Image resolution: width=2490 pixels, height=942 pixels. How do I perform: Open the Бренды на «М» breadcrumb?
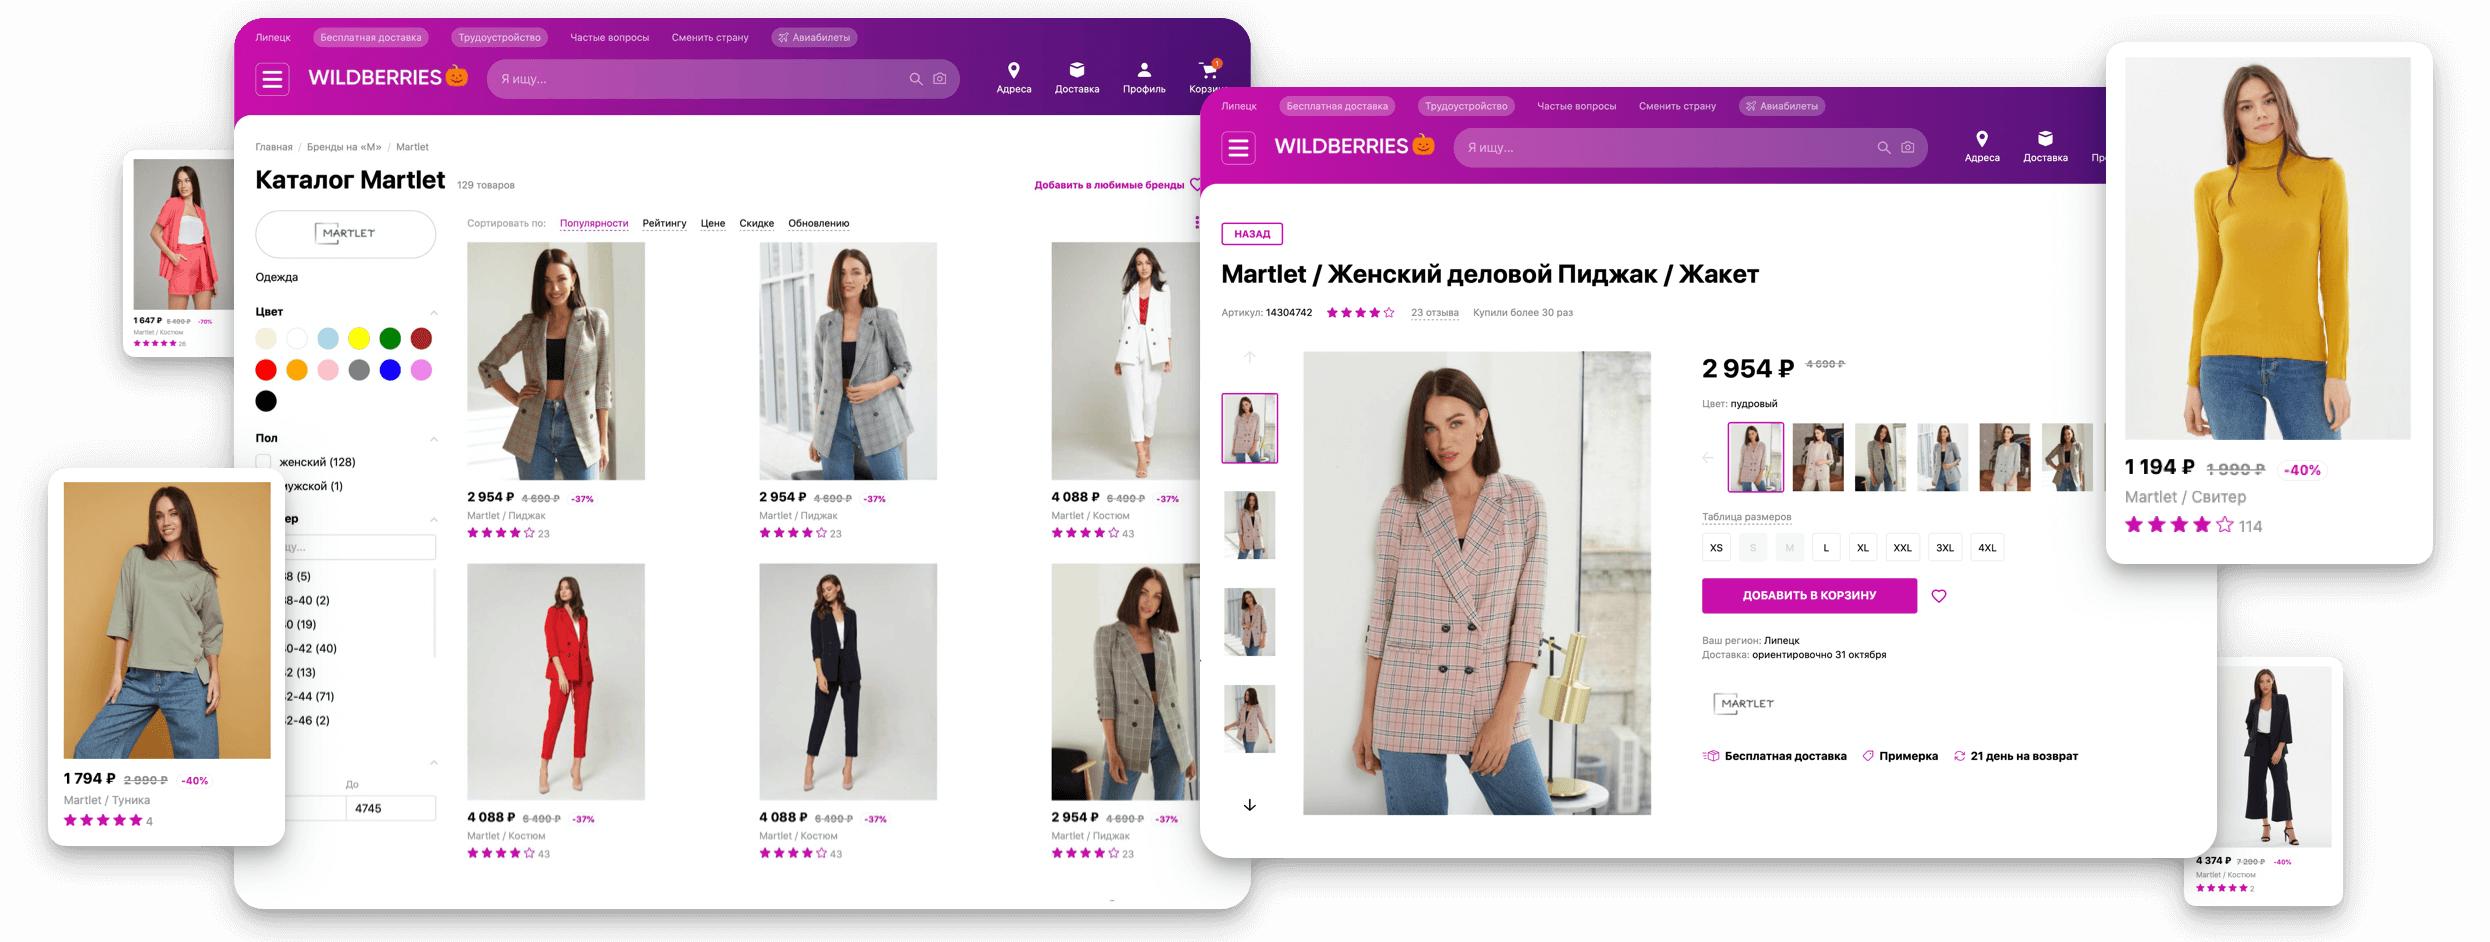click(344, 147)
